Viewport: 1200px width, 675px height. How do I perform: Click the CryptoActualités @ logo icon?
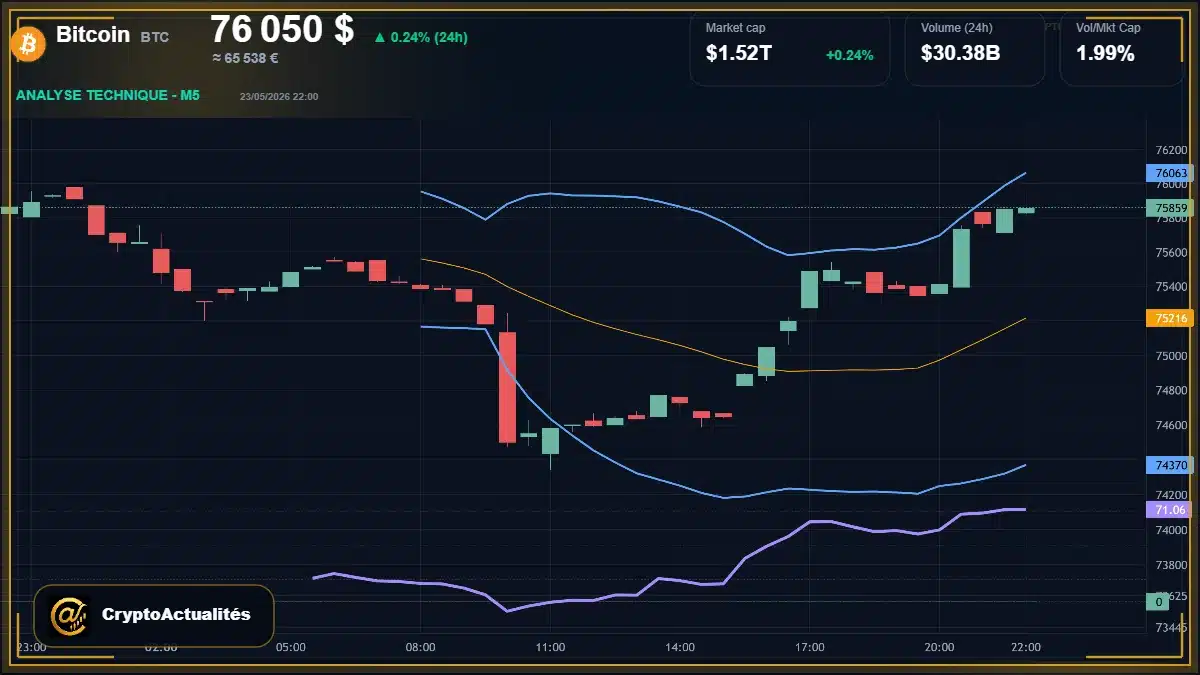69,616
